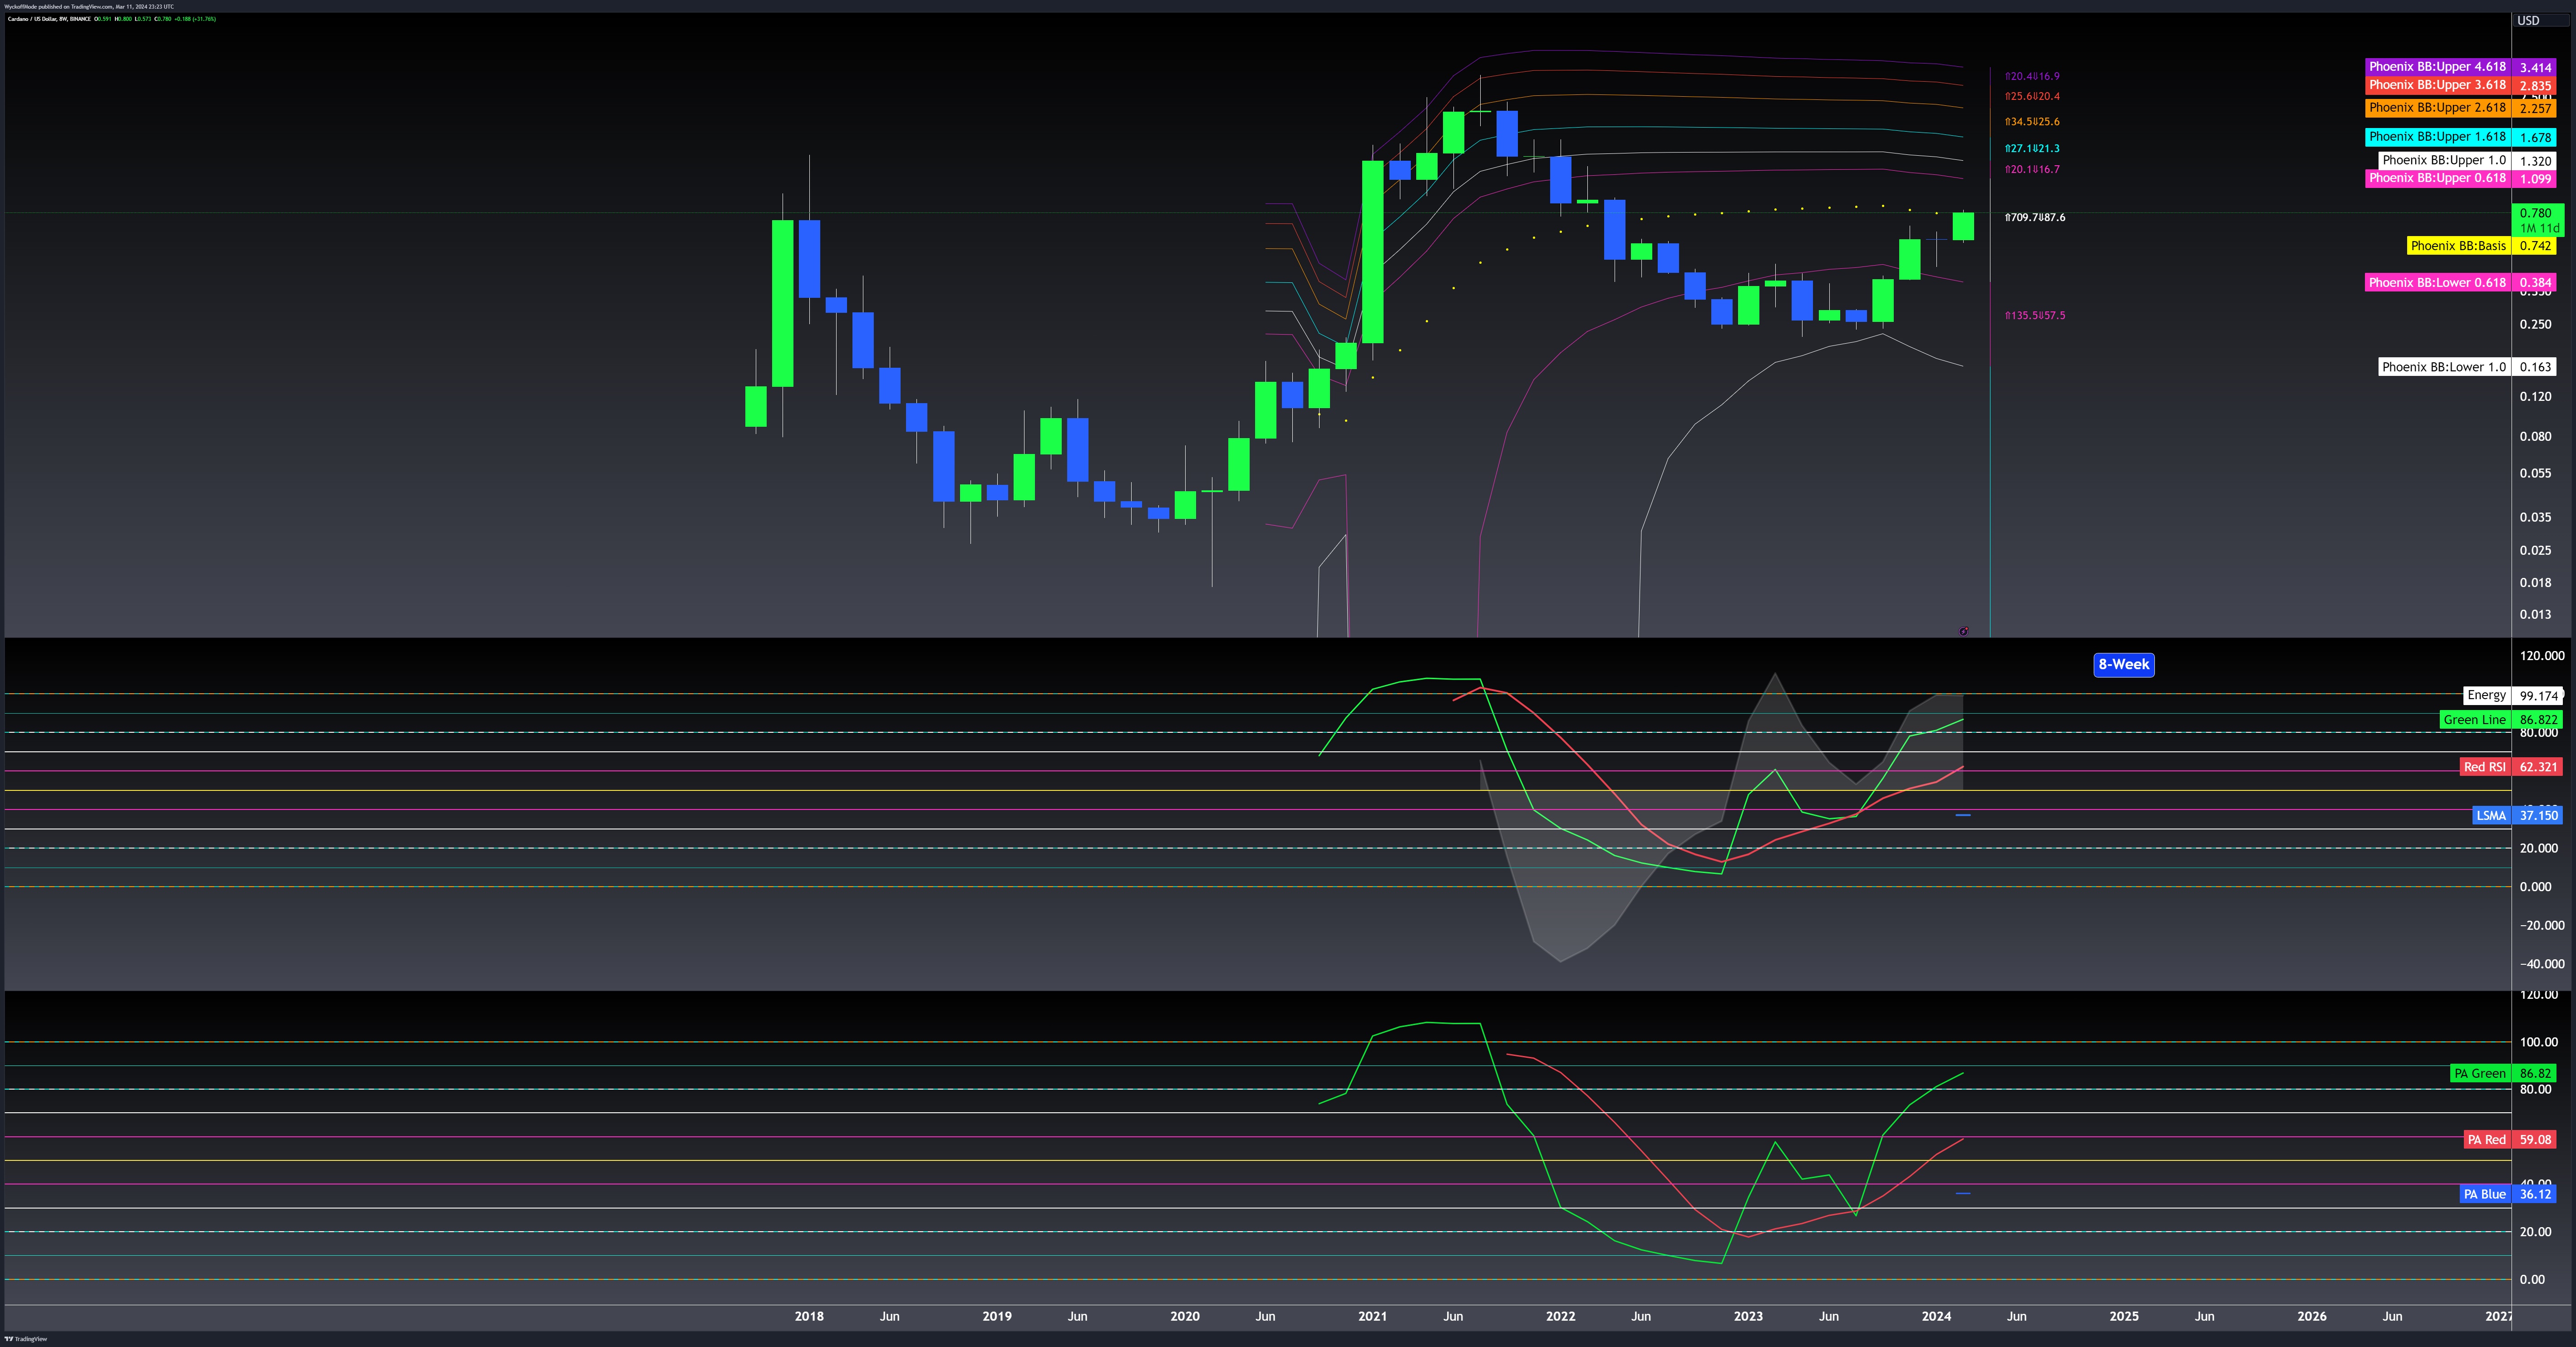Viewport: 2576px width, 1347px height.
Task: Click the Green Line indicator label
Action: [x=2474, y=720]
